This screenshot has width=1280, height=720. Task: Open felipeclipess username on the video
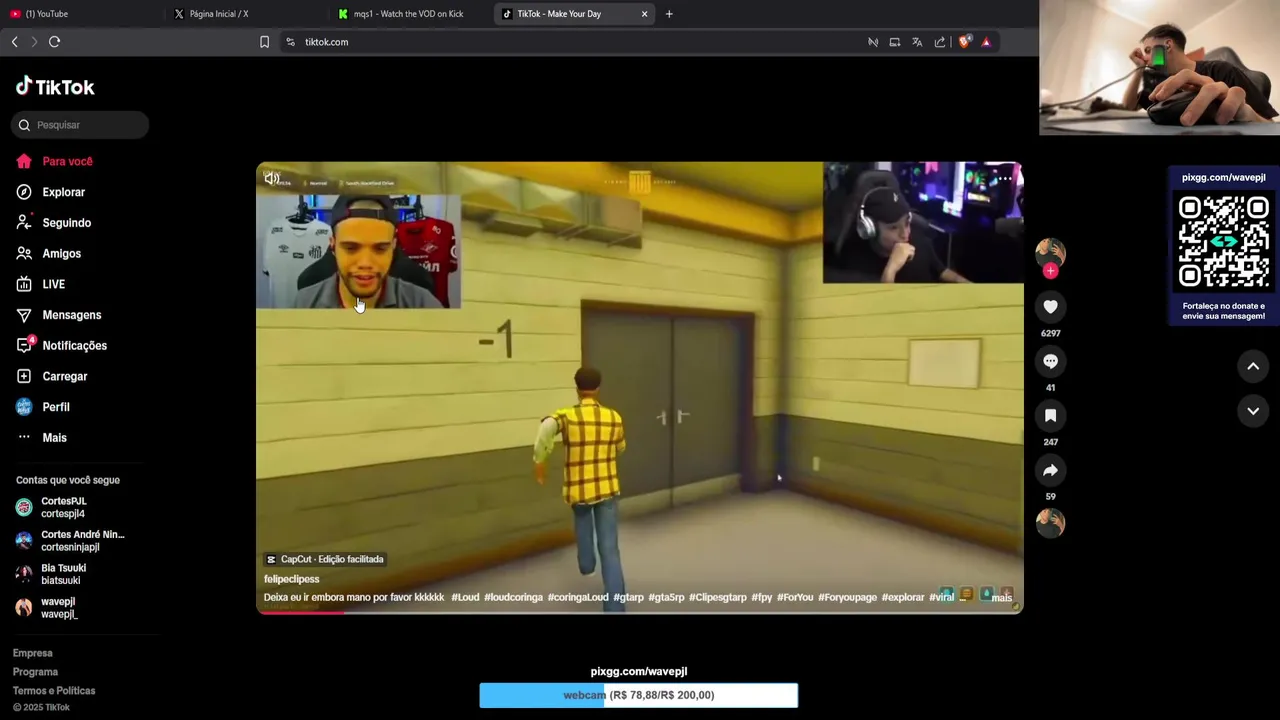click(x=292, y=579)
